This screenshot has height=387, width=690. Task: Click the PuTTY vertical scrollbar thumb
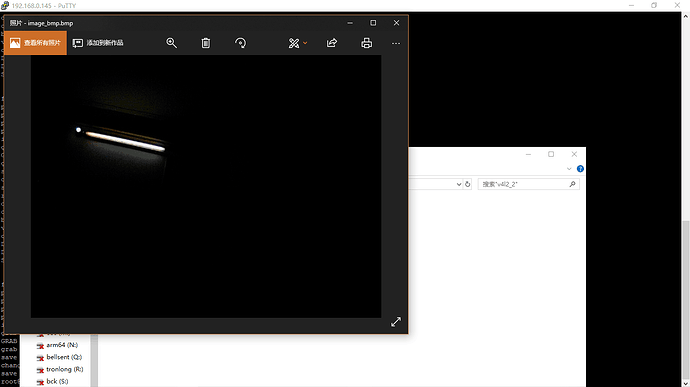(686, 299)
